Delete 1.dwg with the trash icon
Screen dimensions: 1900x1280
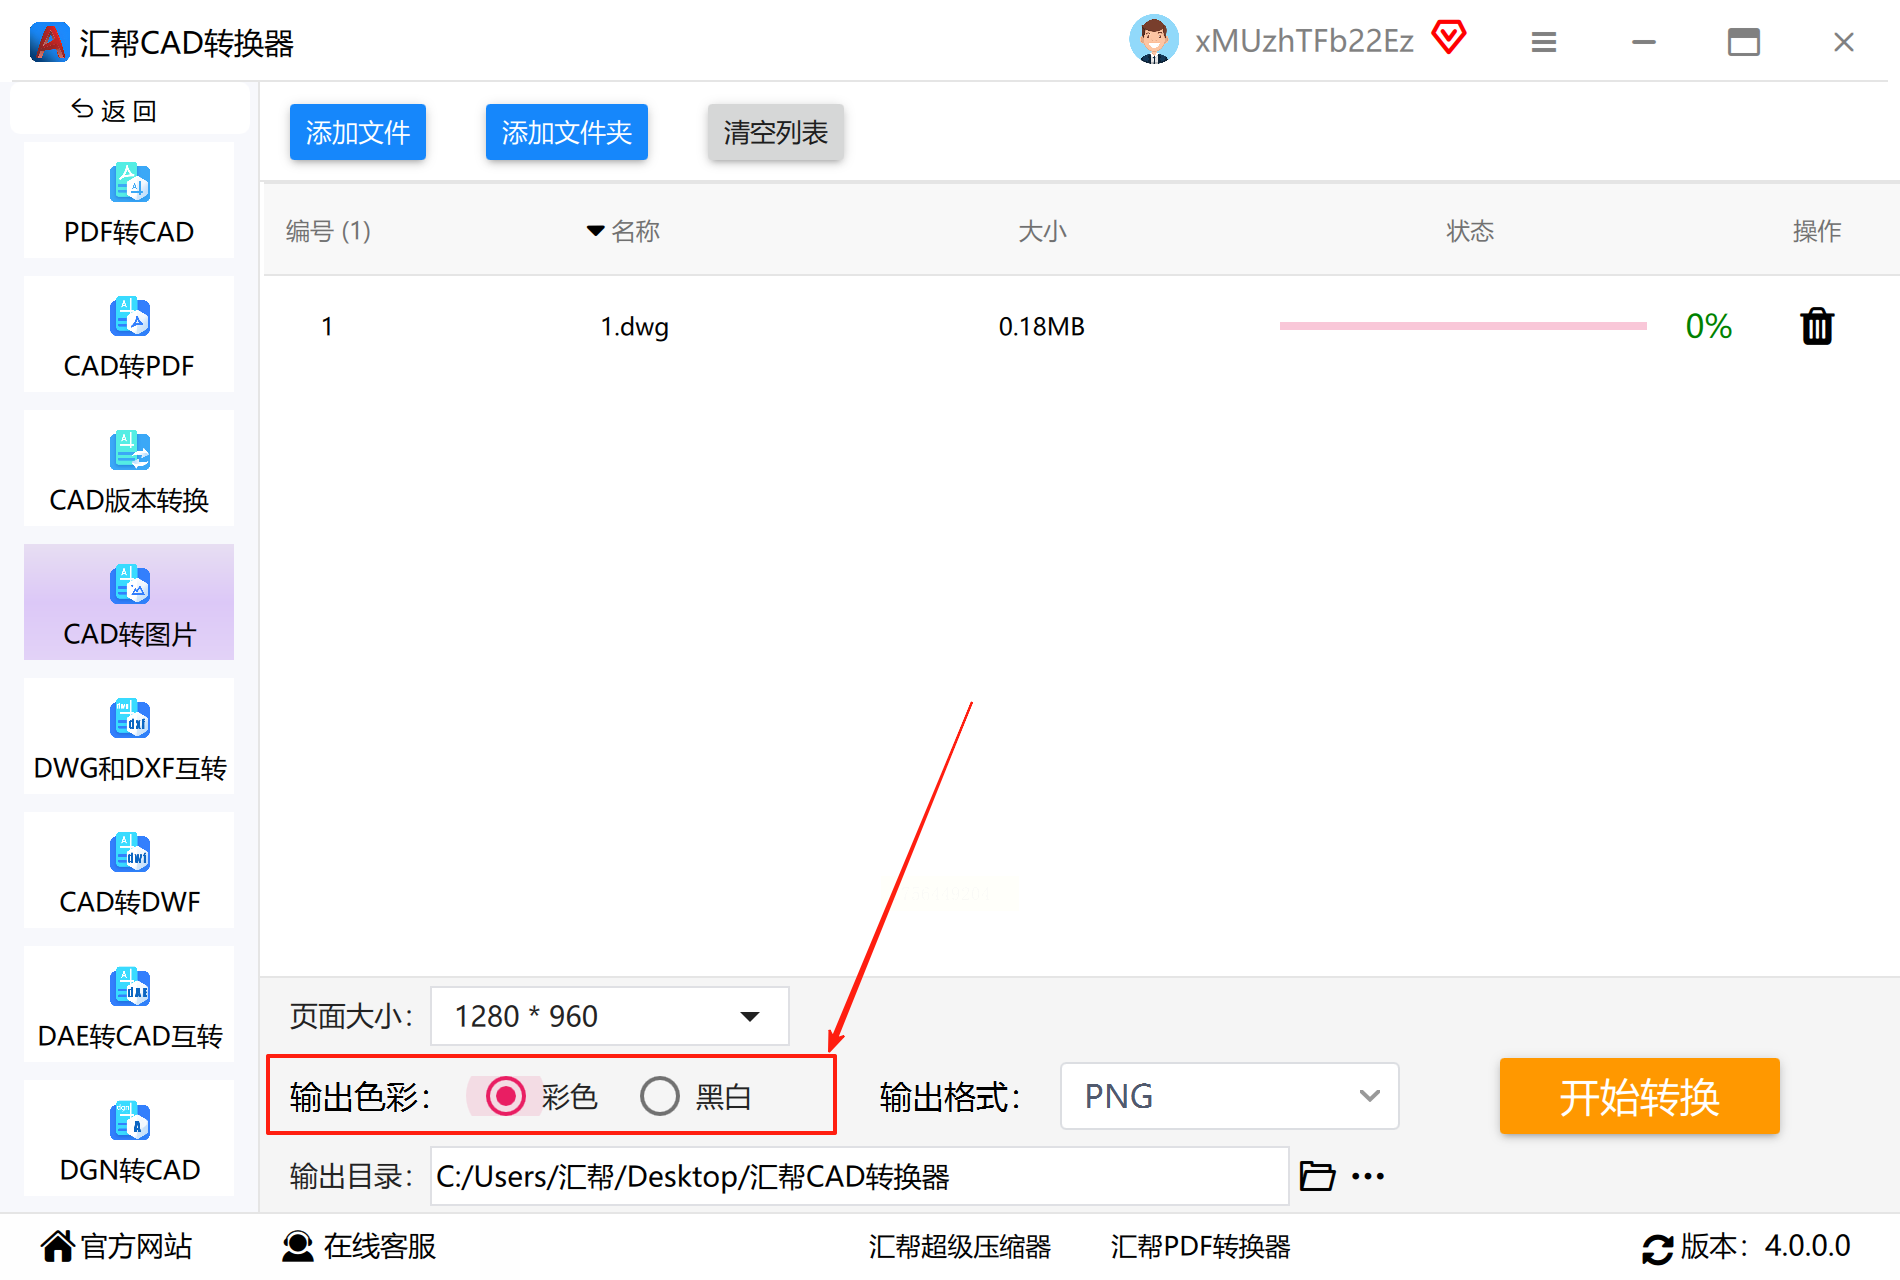[x=1817, y=326]
